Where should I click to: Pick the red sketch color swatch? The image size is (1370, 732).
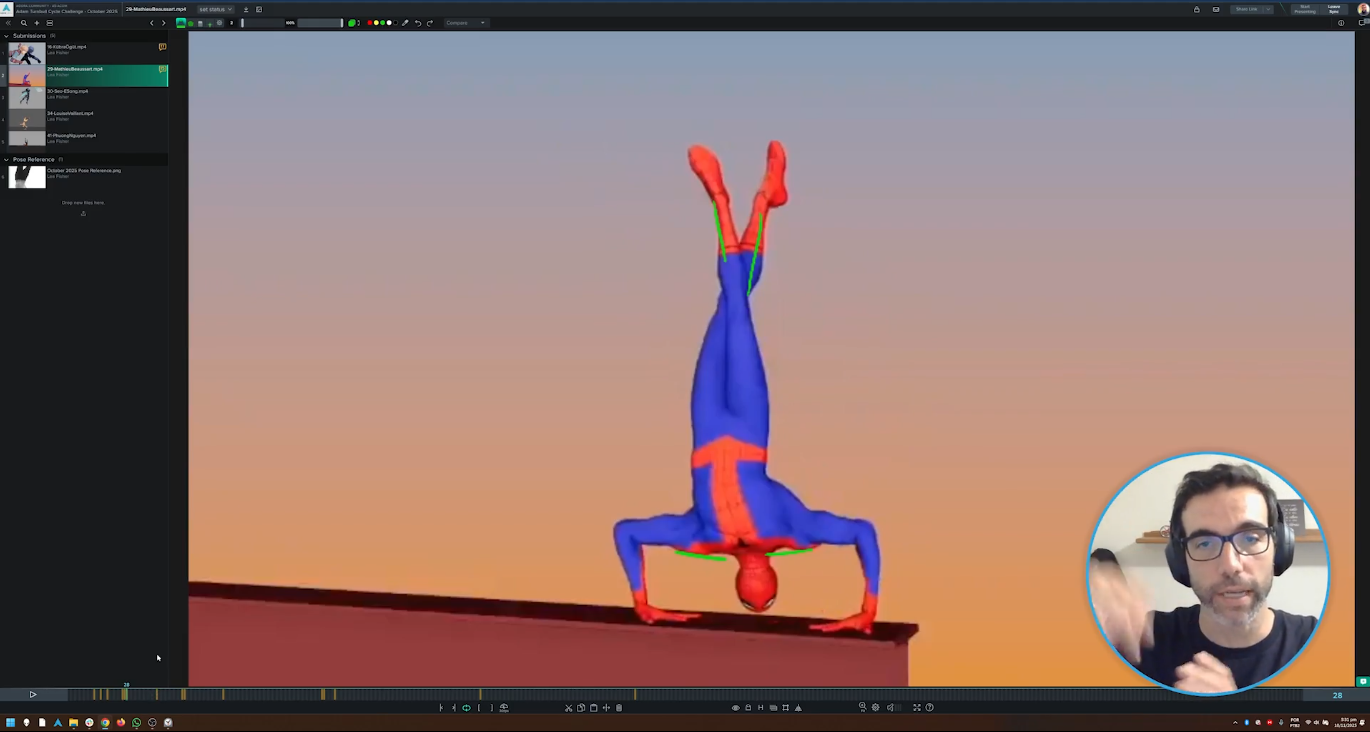coord(370,23)
